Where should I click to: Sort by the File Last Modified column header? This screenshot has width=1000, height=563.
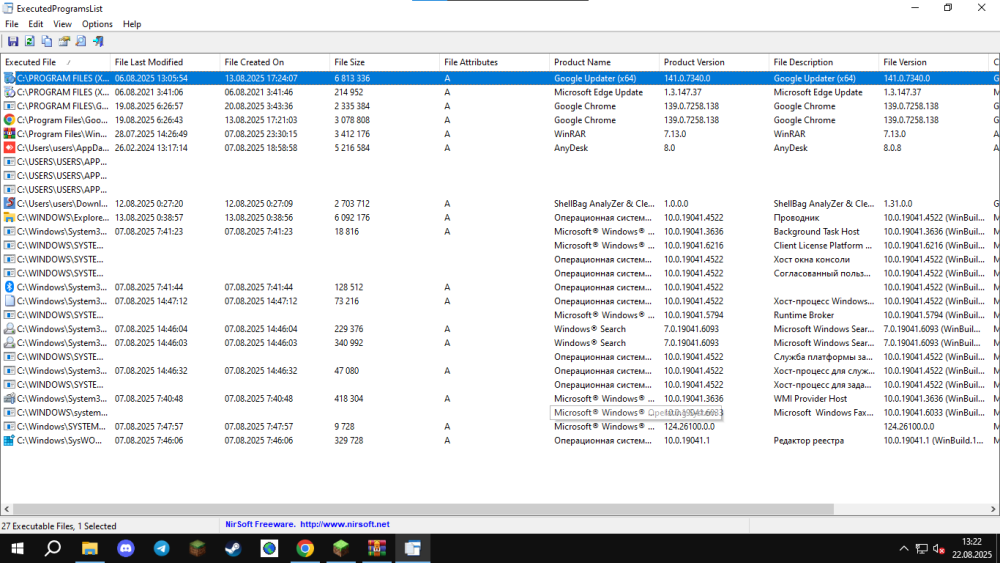click(x=165, y=62)
